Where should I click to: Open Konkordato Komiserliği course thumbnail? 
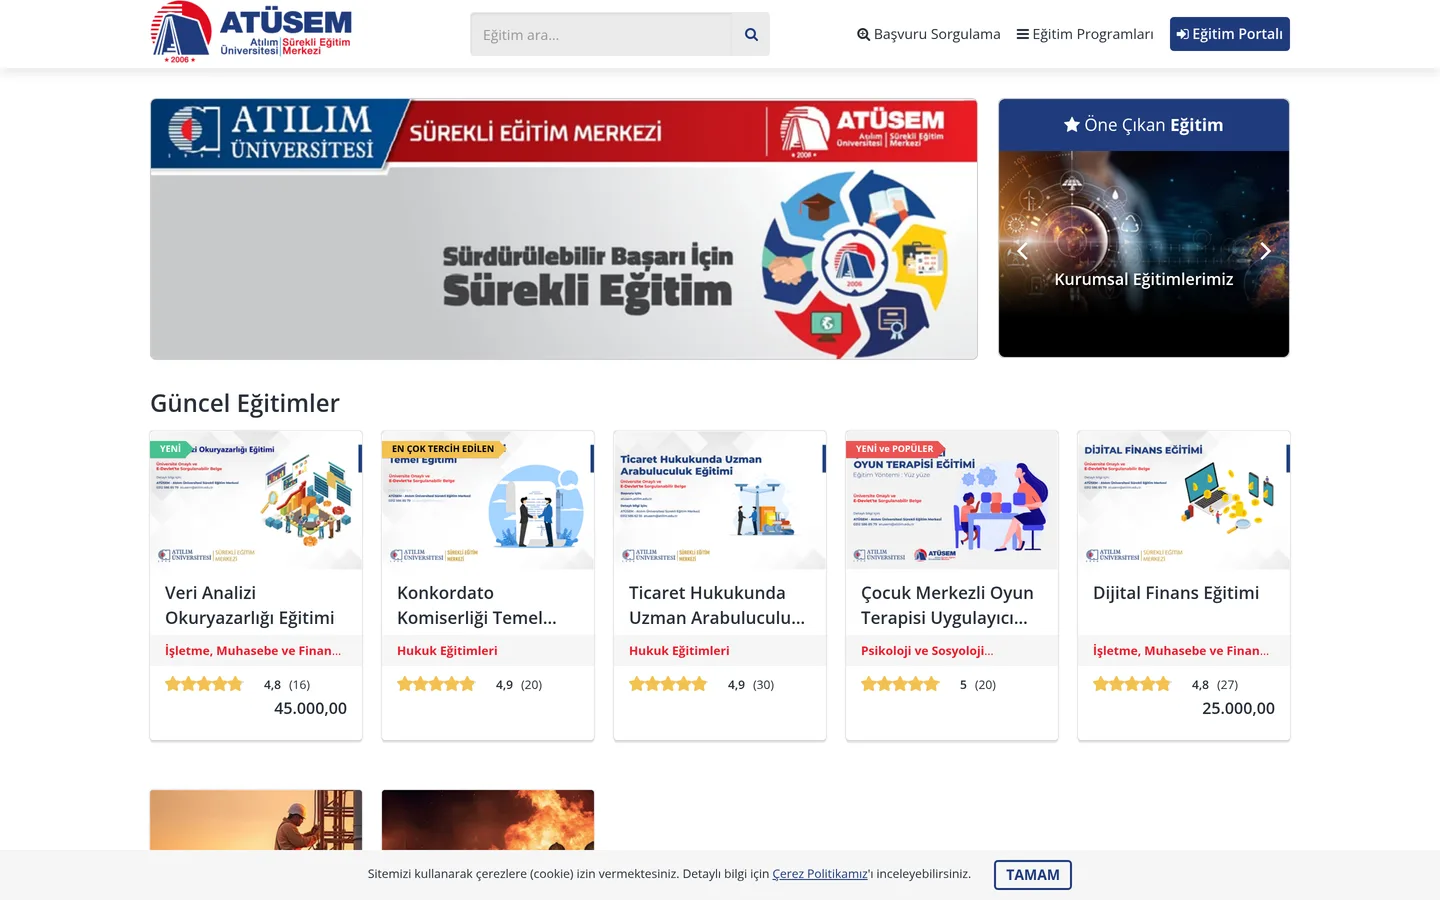[x=488, y=500]
